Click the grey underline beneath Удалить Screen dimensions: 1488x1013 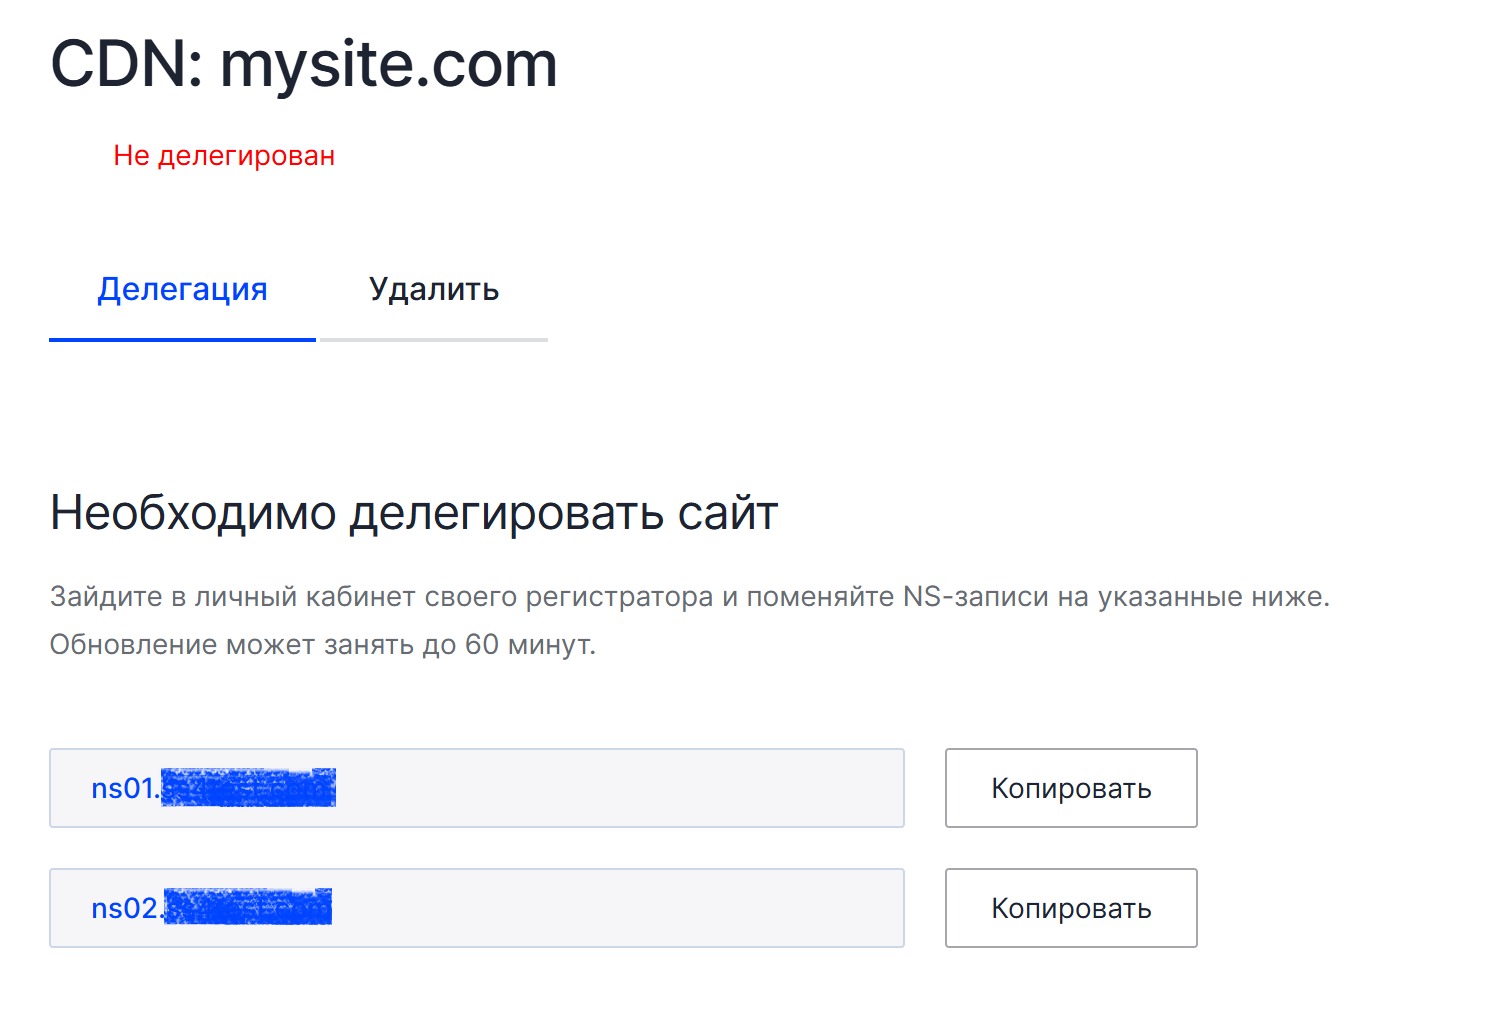433,340
